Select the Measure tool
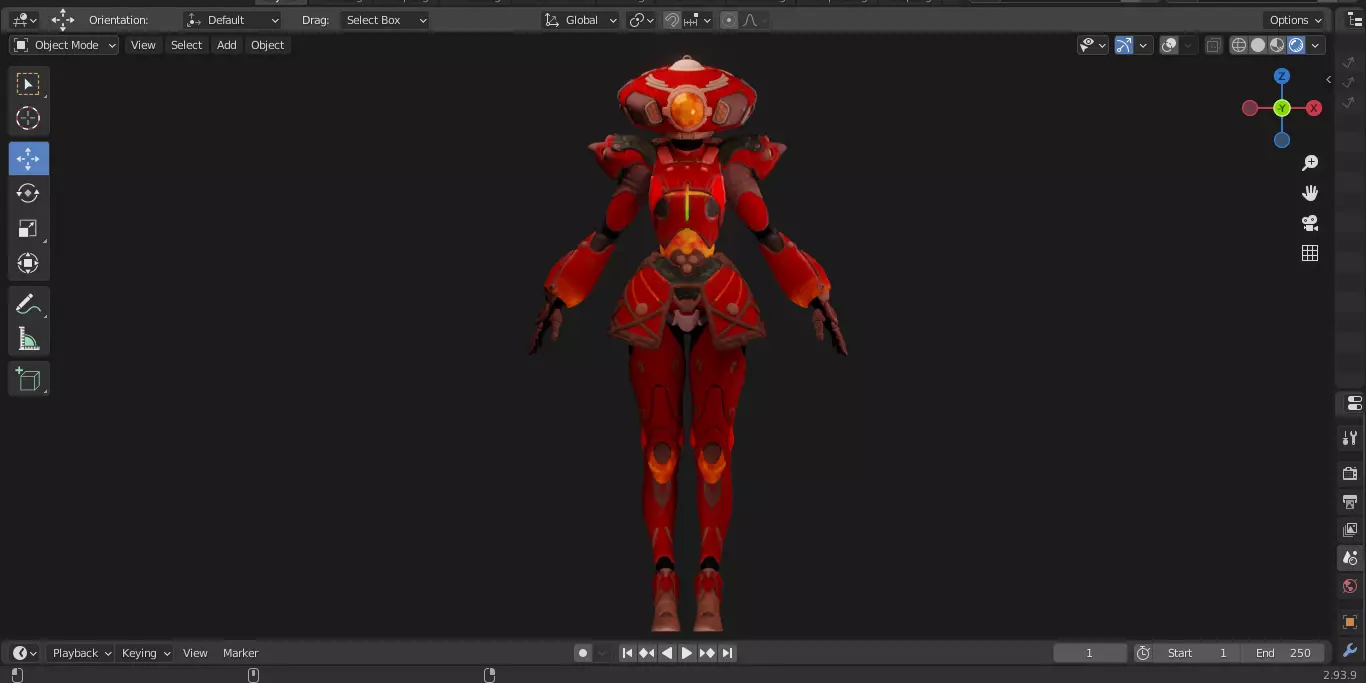 pyautogui.click(x=28, y=339)
